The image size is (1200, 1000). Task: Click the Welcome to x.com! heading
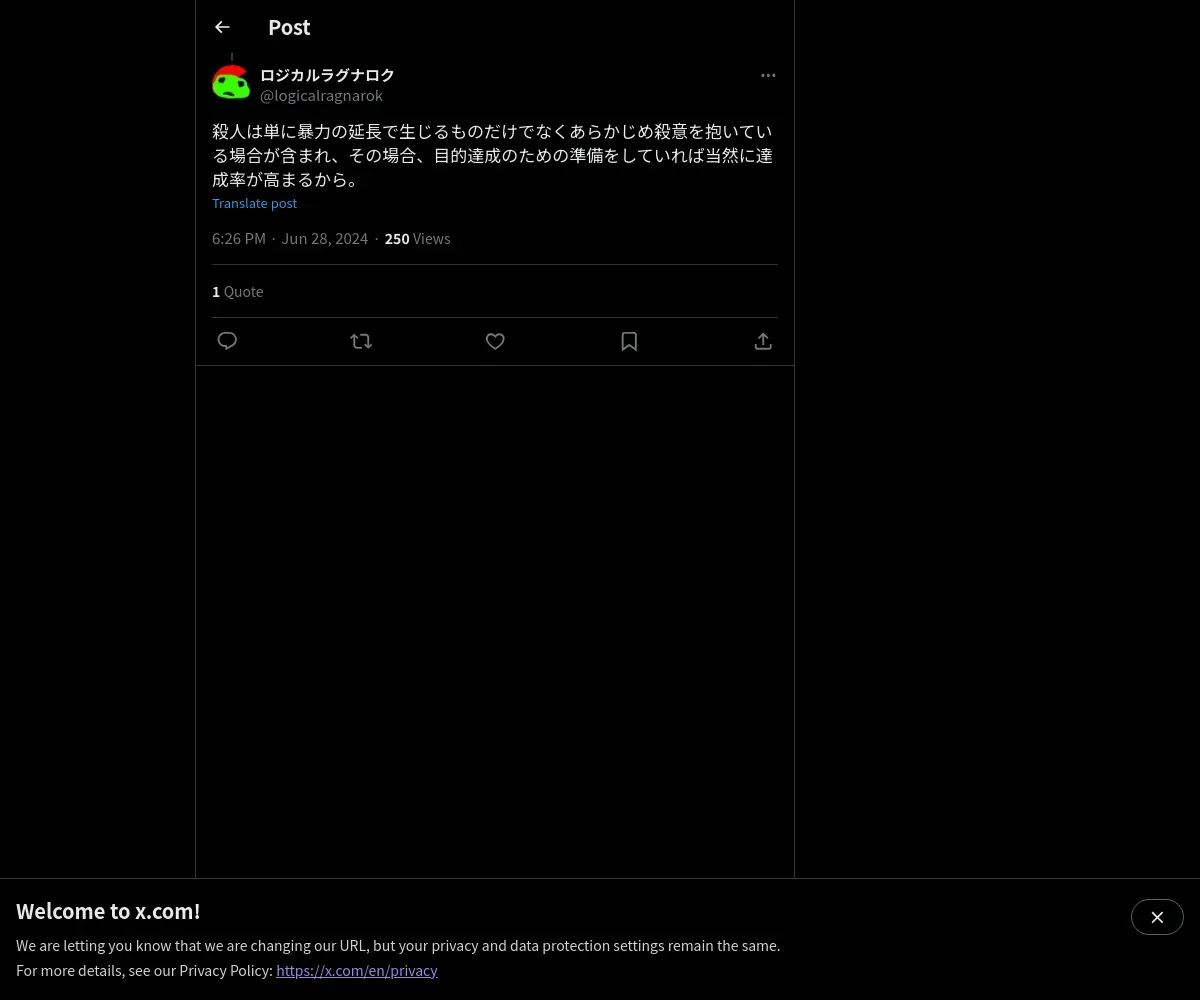[x=108, y=911]
